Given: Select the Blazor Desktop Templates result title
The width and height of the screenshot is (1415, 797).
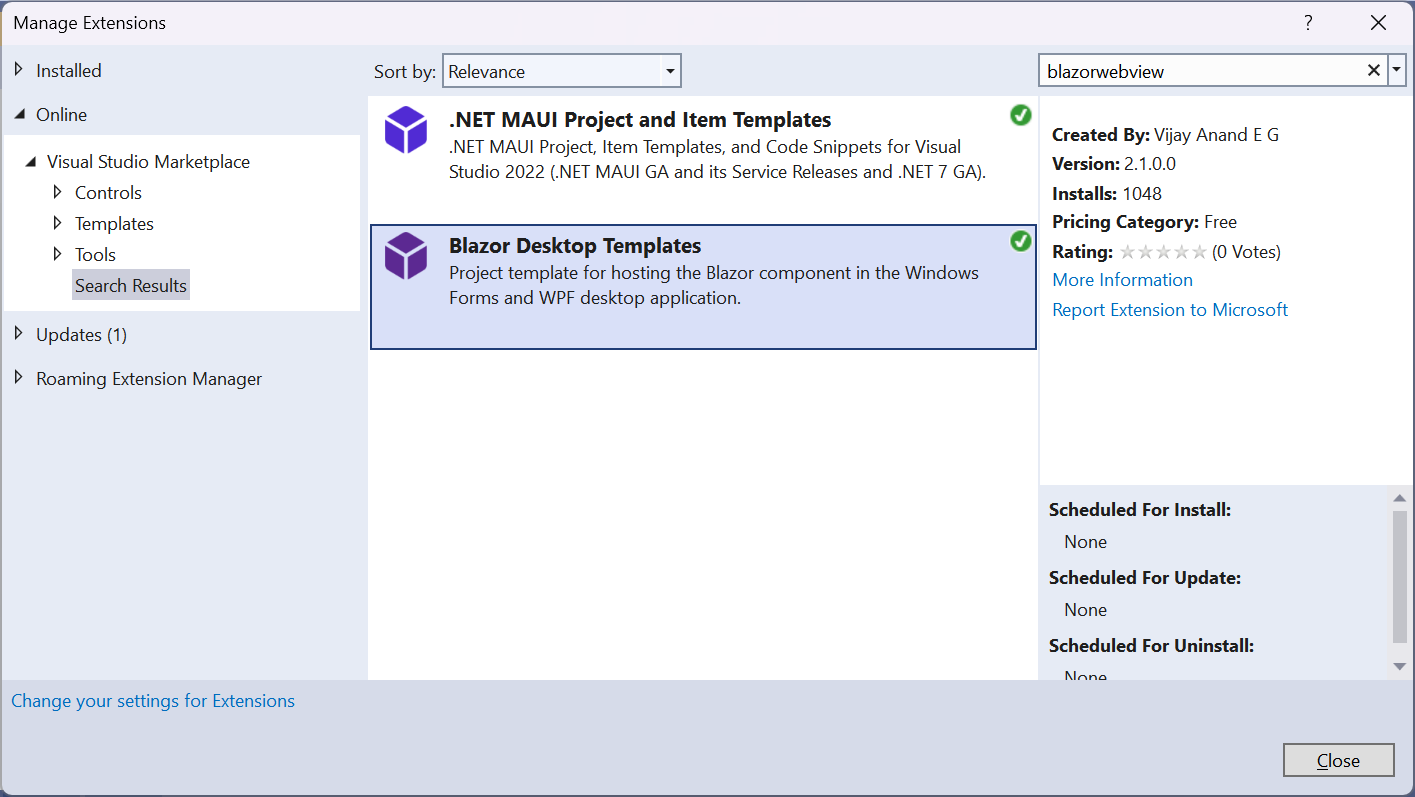Looking at the screenshot, I should pyautogui.click(x=575, y=245).
